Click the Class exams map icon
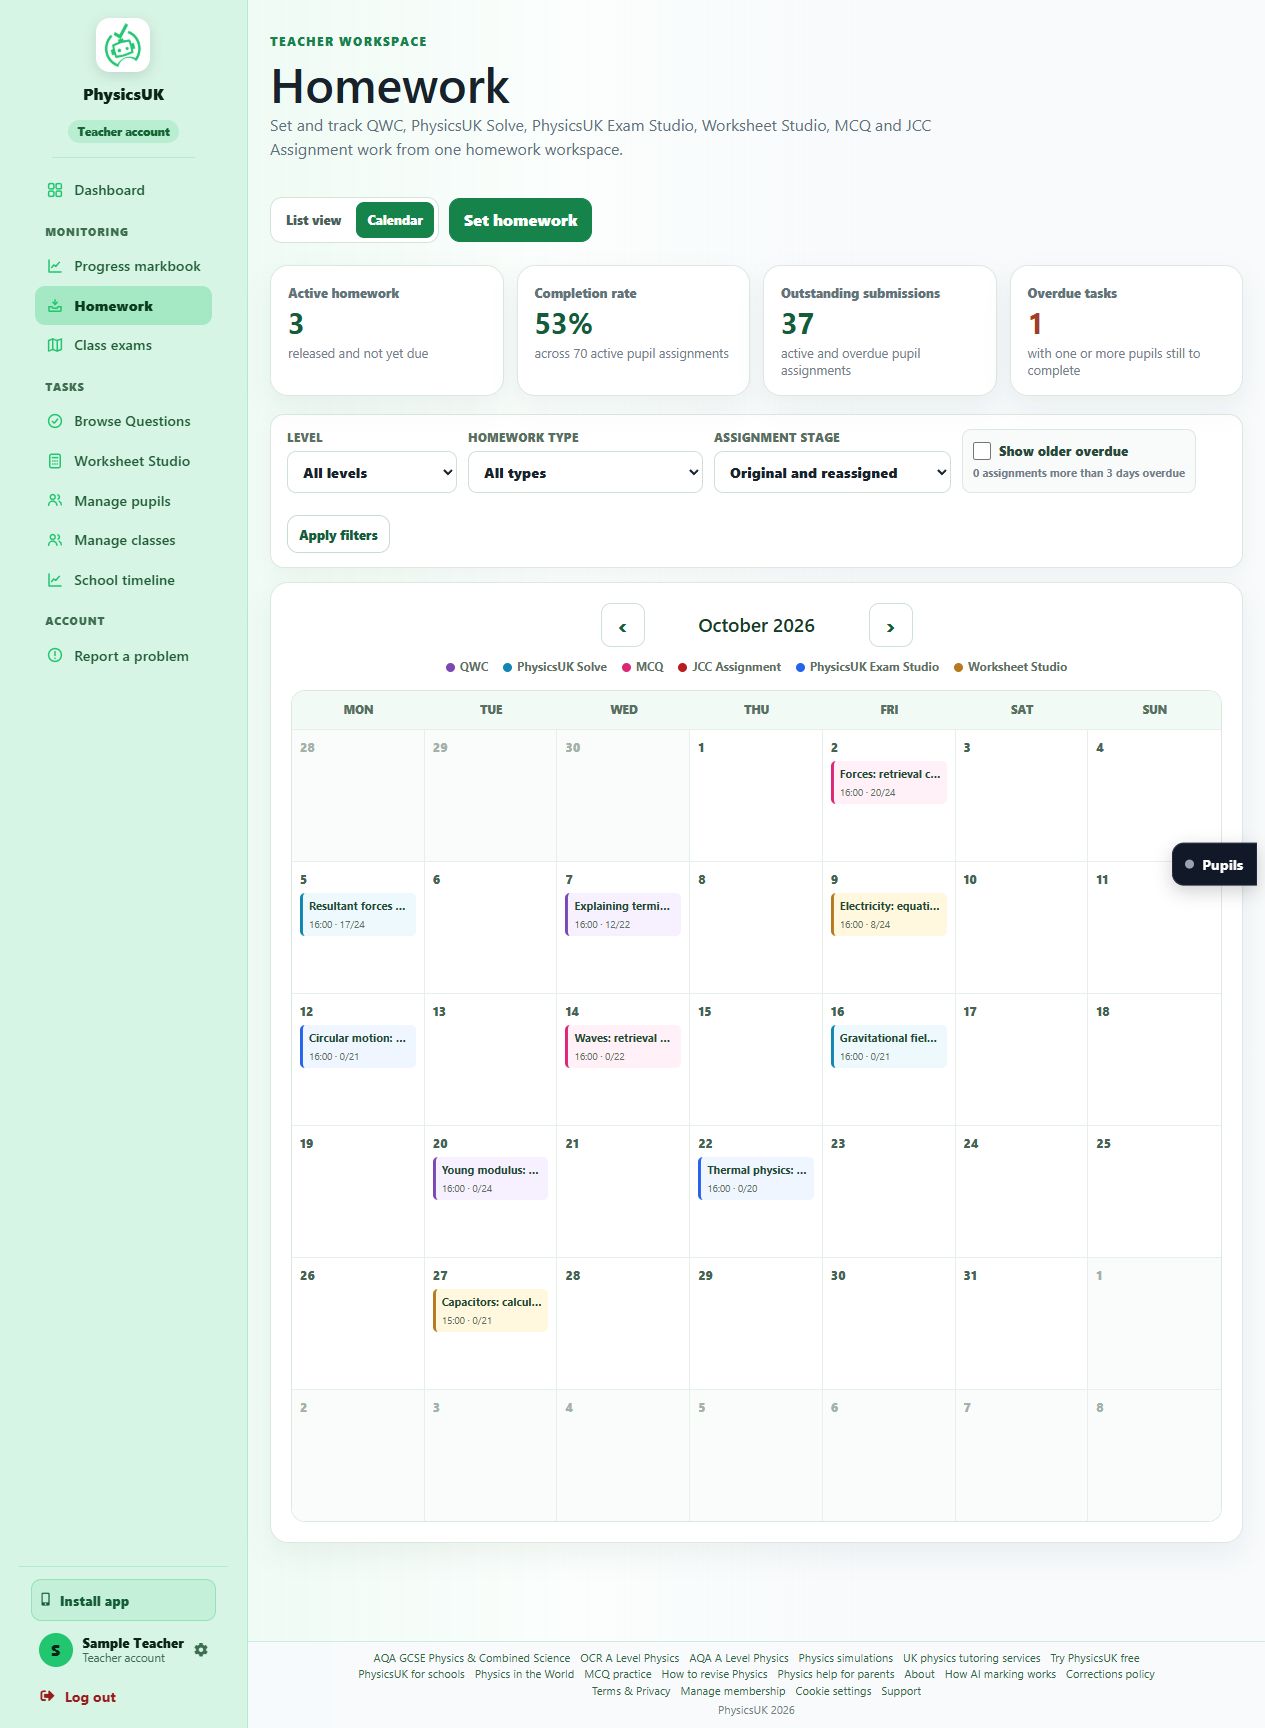Screen dimensions: 1265x1728 coord(55,345)
